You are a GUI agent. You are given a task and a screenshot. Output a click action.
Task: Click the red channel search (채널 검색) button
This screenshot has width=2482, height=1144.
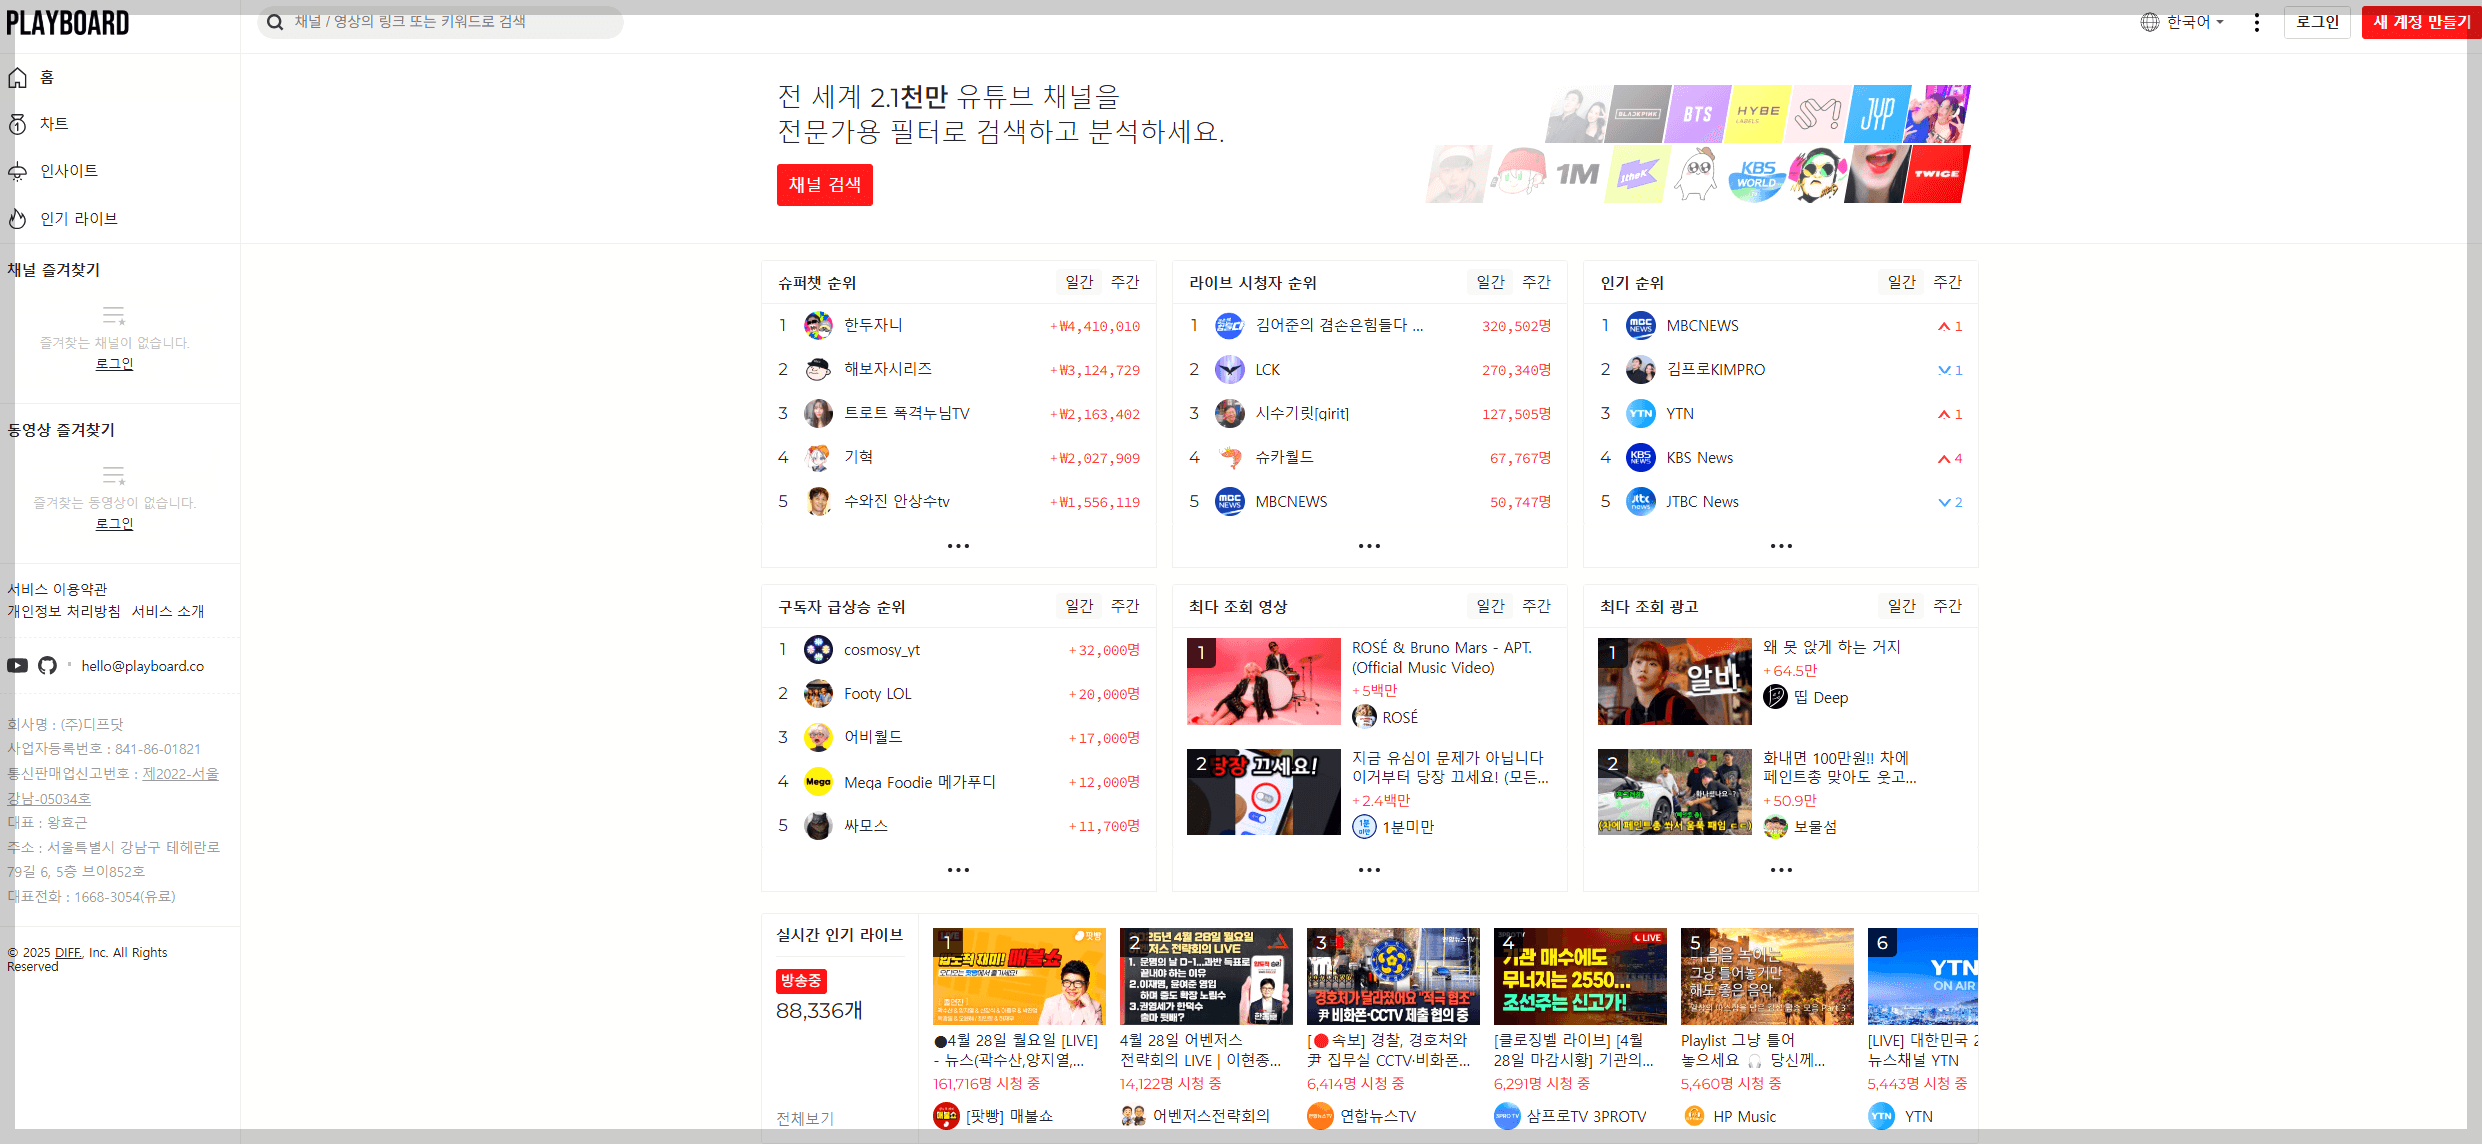(x=824, y=185)
